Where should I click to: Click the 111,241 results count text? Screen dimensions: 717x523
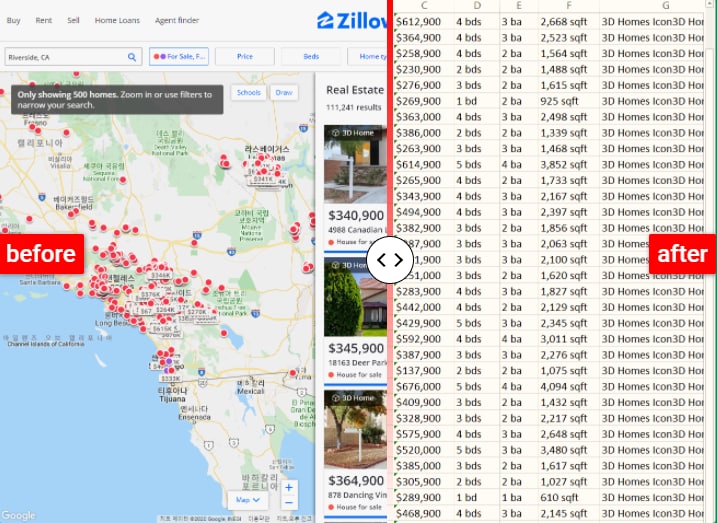(353, 107)
